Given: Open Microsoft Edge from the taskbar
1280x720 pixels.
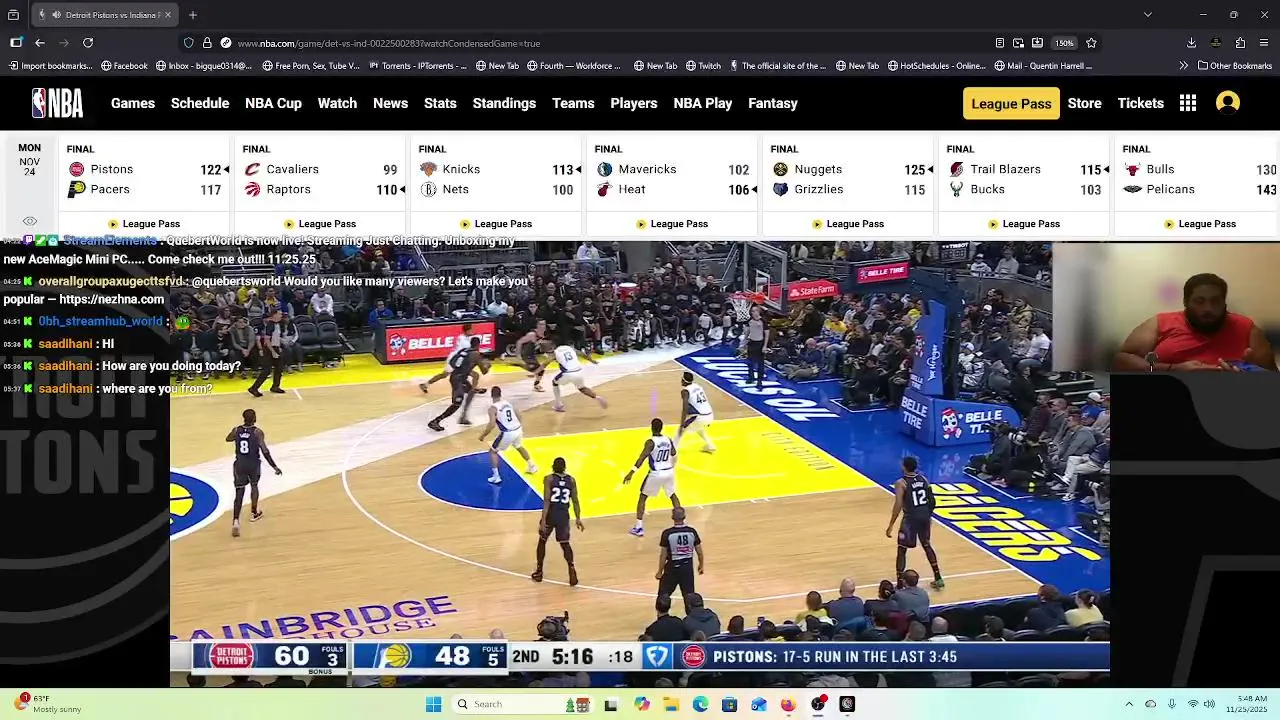Looking at the screenshot, I should click(700, 704).
